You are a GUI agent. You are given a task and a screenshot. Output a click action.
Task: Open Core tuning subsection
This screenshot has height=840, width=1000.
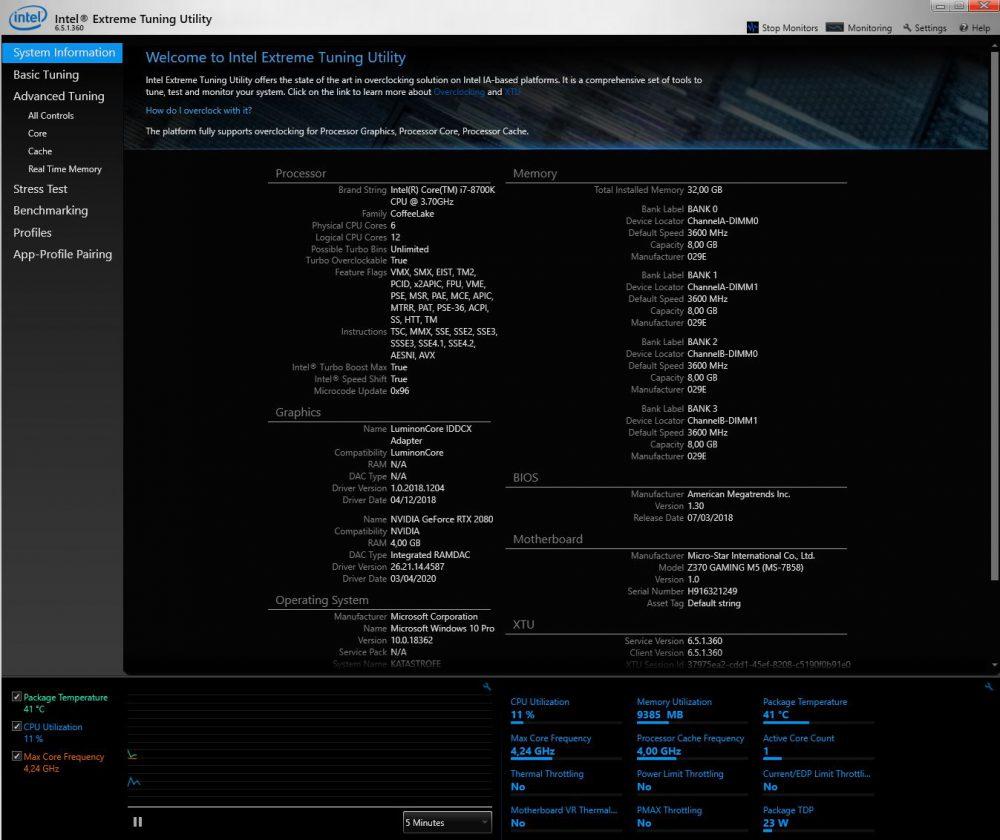(37, 133)
